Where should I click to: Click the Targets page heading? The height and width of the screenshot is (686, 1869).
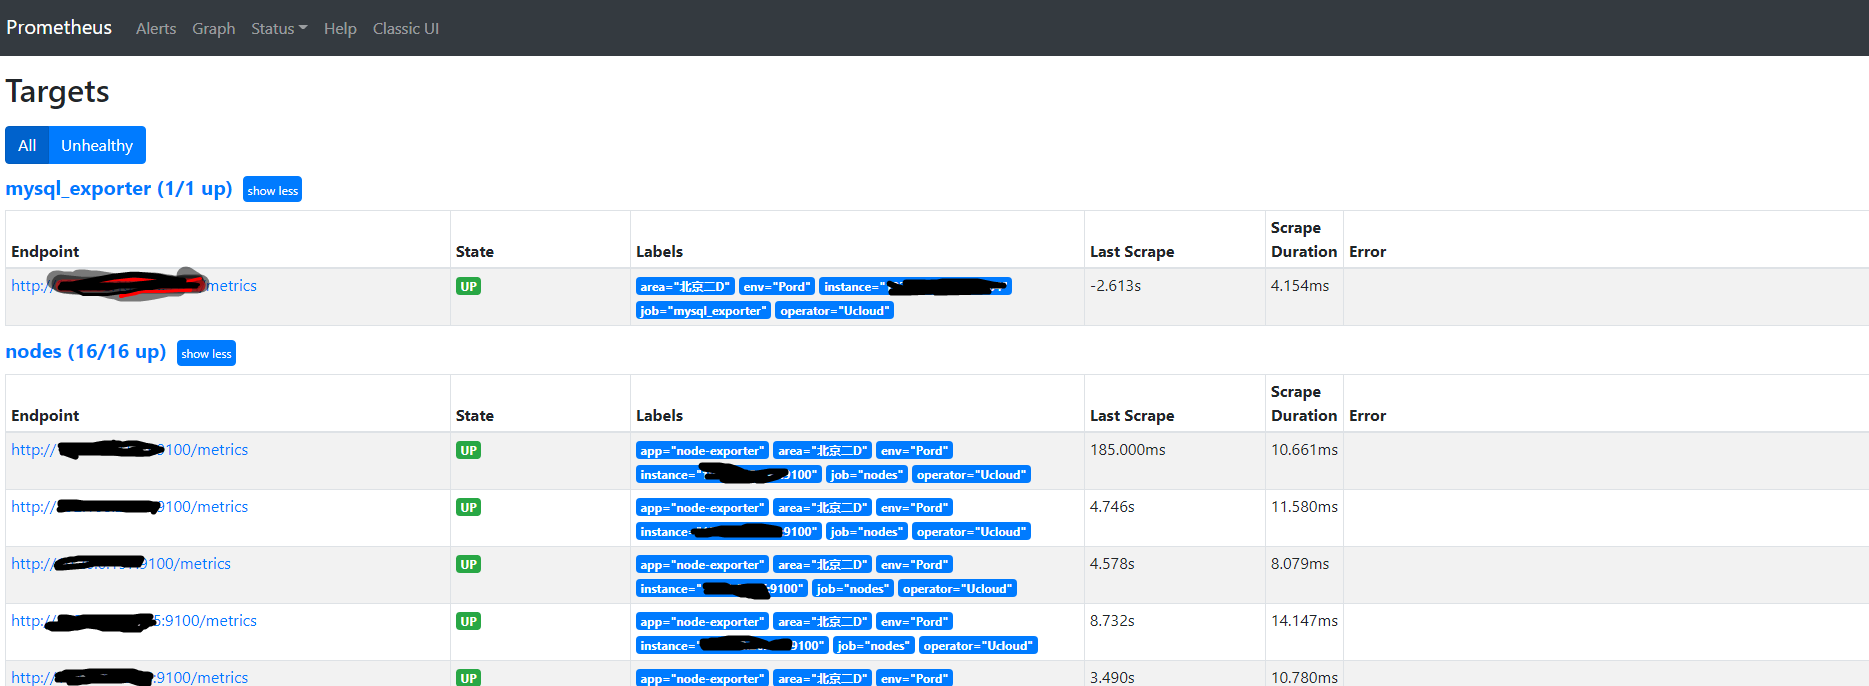click(x=58, y=92)
